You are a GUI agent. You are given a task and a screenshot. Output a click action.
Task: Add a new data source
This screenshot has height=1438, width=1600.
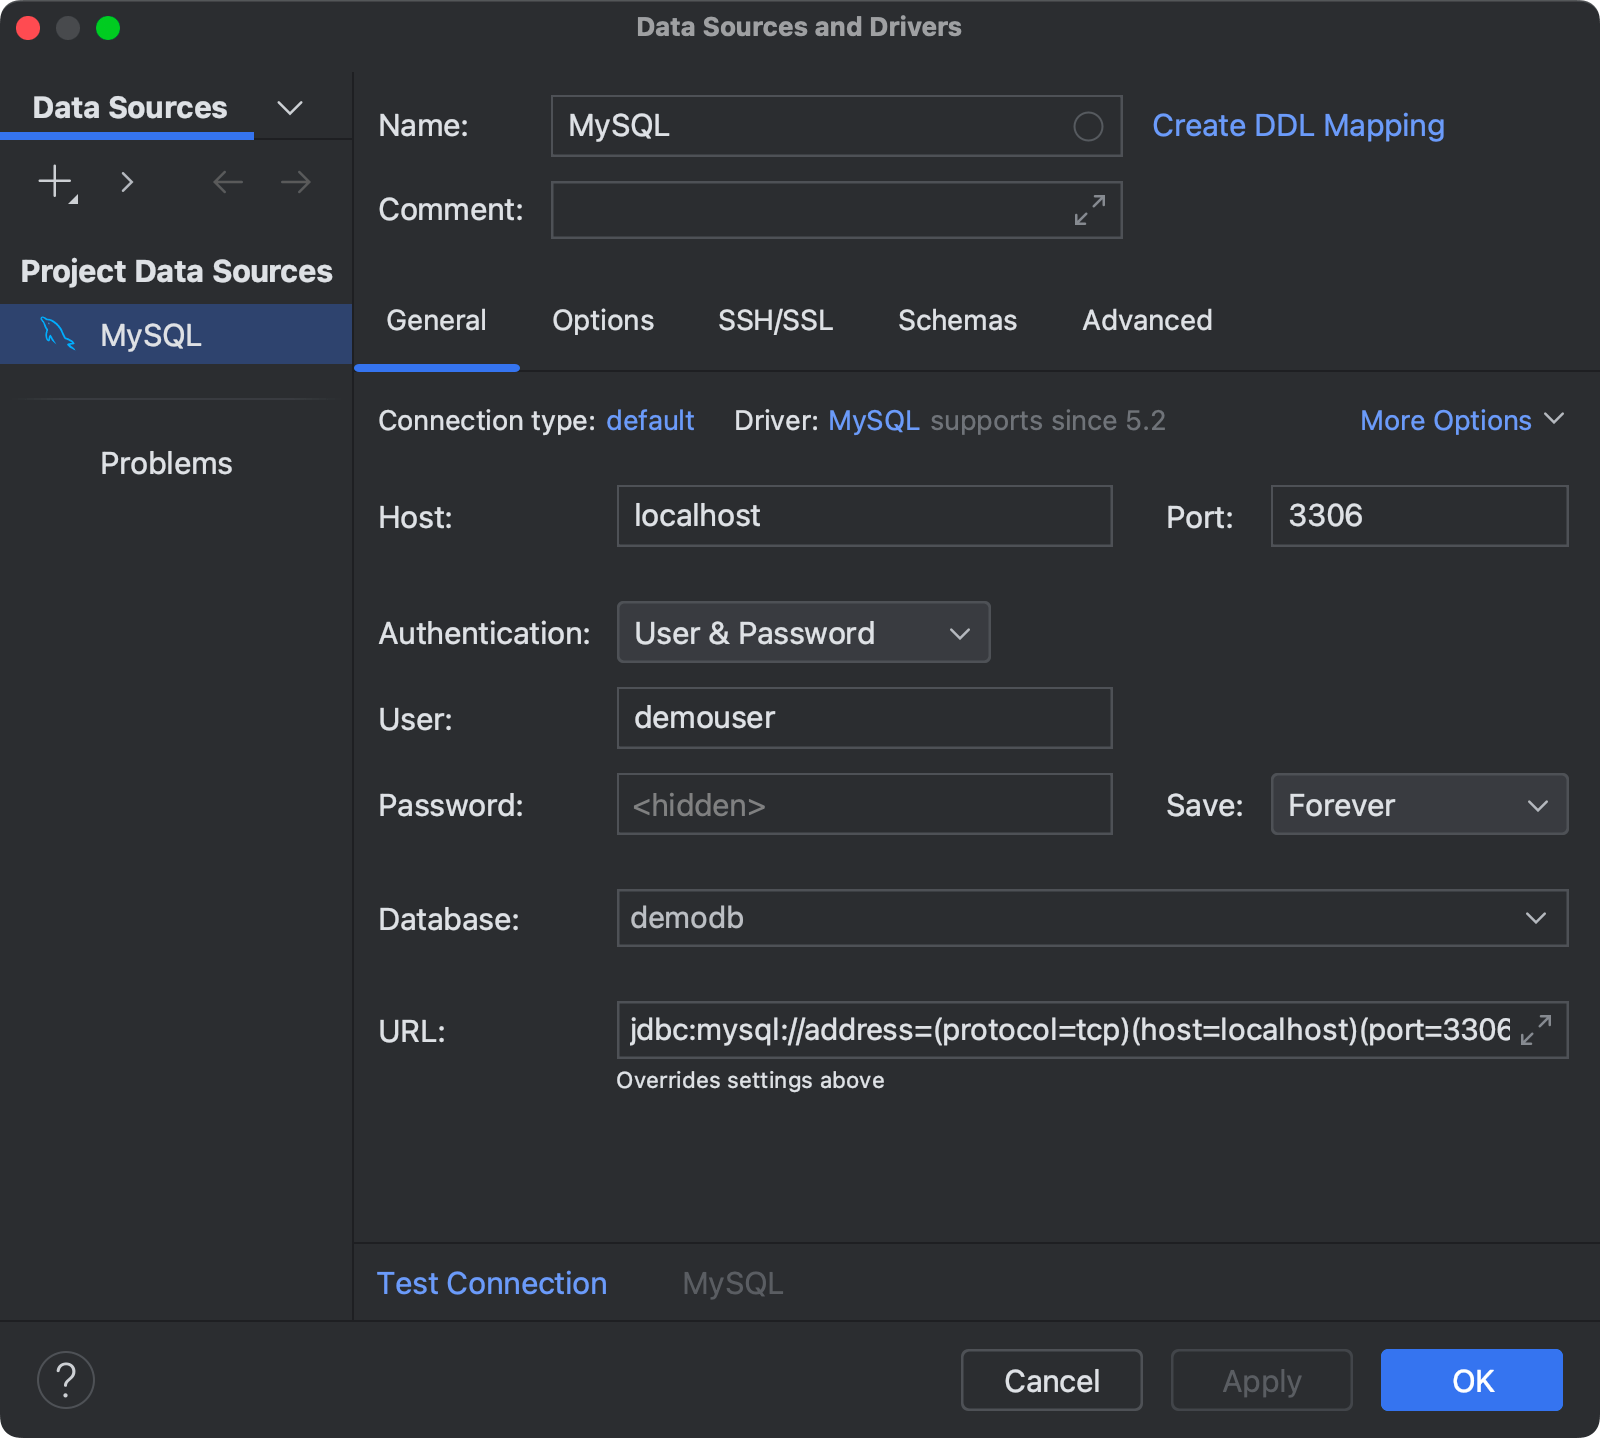click(52, 182)
